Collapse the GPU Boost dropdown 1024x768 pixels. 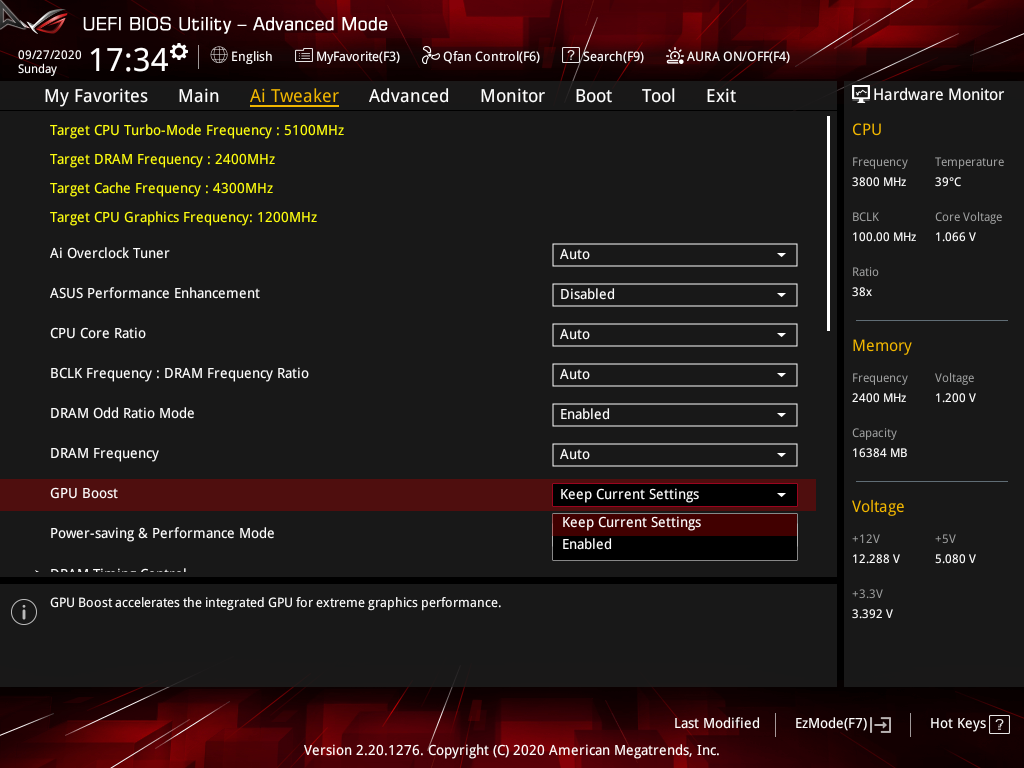[x=675, y=494]
